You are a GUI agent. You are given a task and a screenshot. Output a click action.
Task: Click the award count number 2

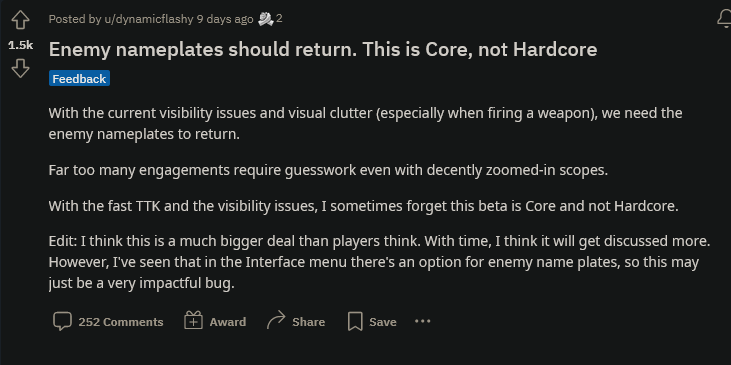[279, 19]
